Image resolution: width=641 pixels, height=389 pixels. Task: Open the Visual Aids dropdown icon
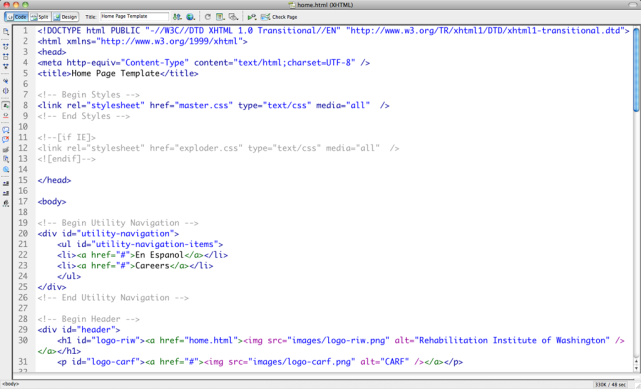[233, 17]
